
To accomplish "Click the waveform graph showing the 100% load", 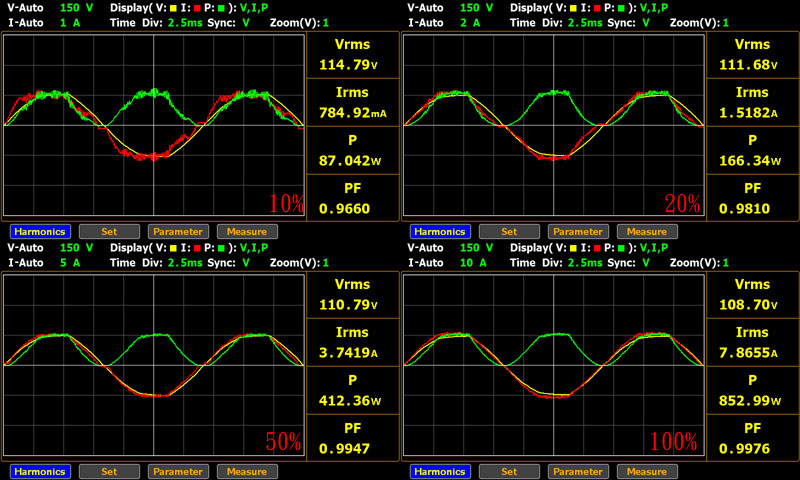I will click(554, 365).
